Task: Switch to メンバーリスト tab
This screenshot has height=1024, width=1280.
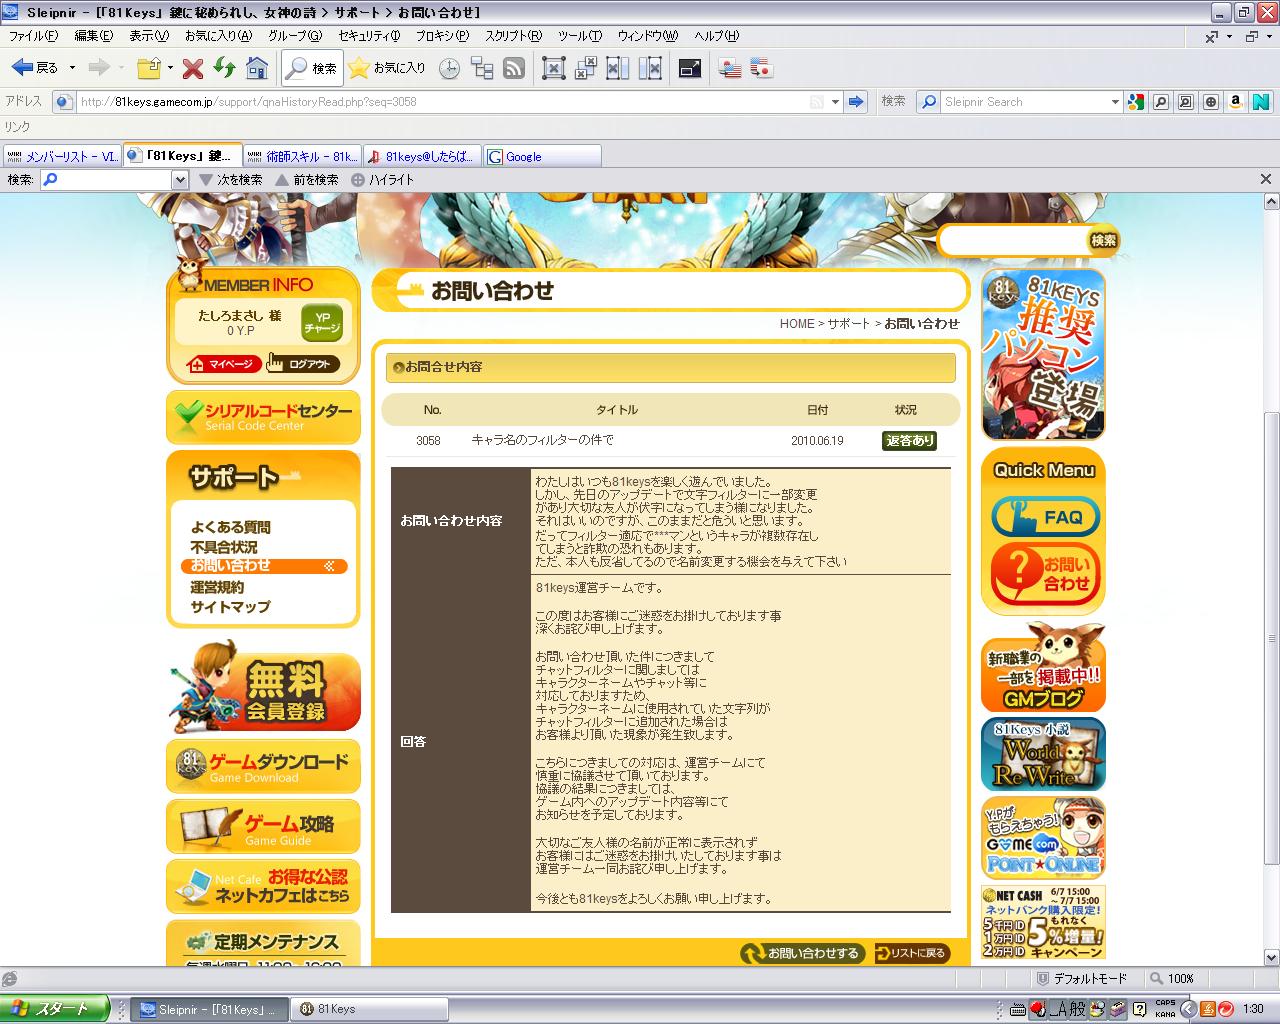Action: tap(62, 156)
